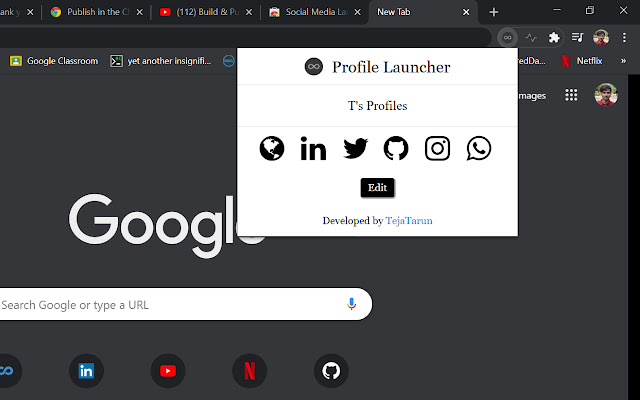Close the 'Social Media La' tab
This screenshot has height=400, width=640.
tap(358, 12)
